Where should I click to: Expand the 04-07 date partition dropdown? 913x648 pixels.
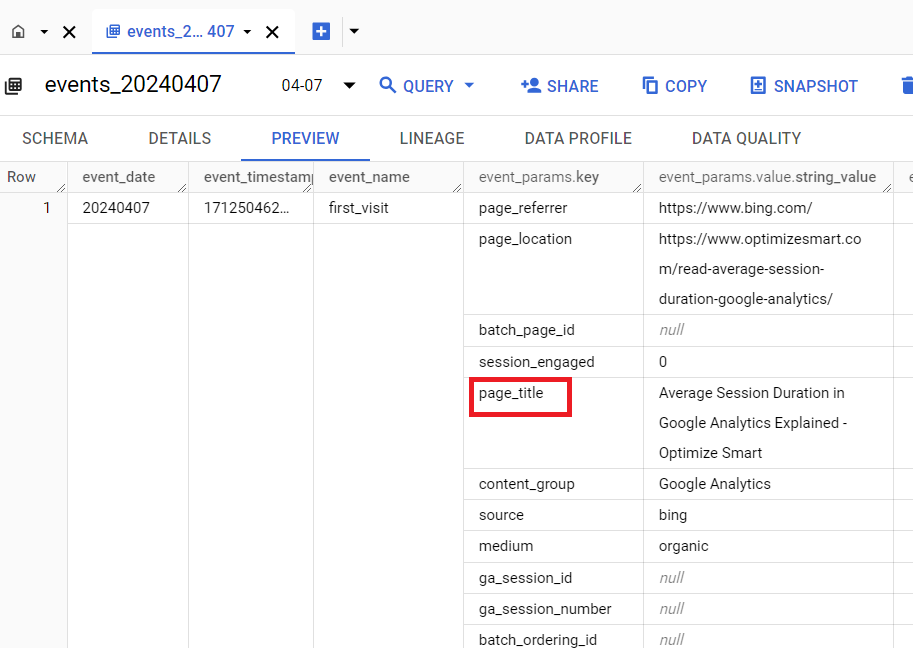point(349,86)
